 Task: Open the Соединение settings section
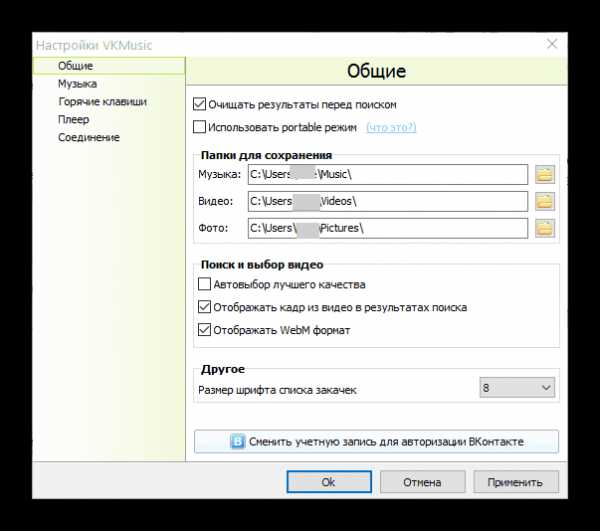pos(89,137)
